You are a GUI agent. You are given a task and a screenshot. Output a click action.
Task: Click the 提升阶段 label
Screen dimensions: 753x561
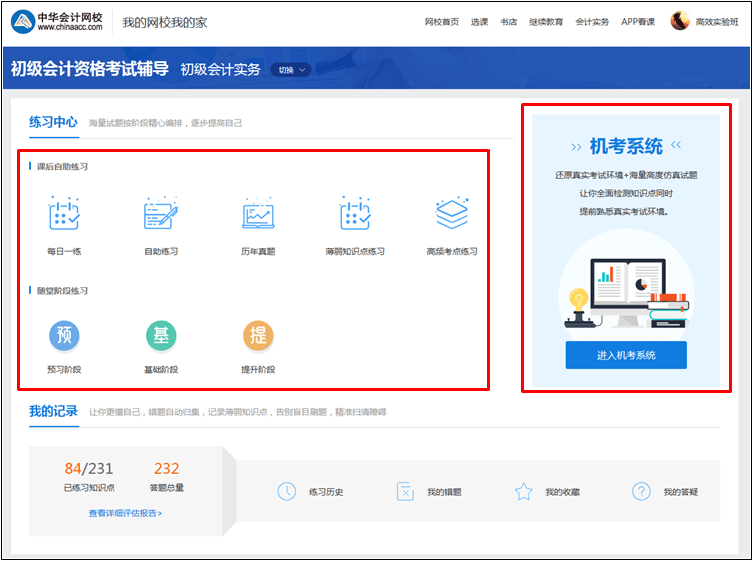[258, 369]
